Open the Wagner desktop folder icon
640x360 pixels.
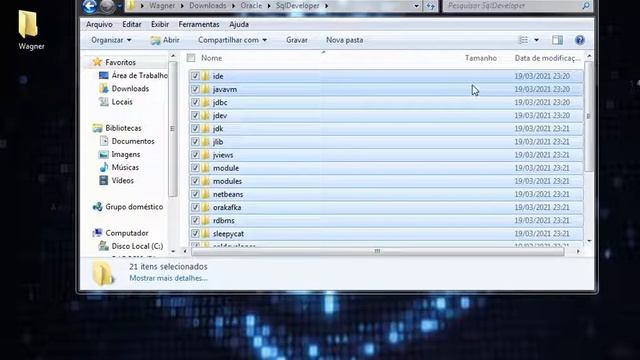tap(29, 24)
